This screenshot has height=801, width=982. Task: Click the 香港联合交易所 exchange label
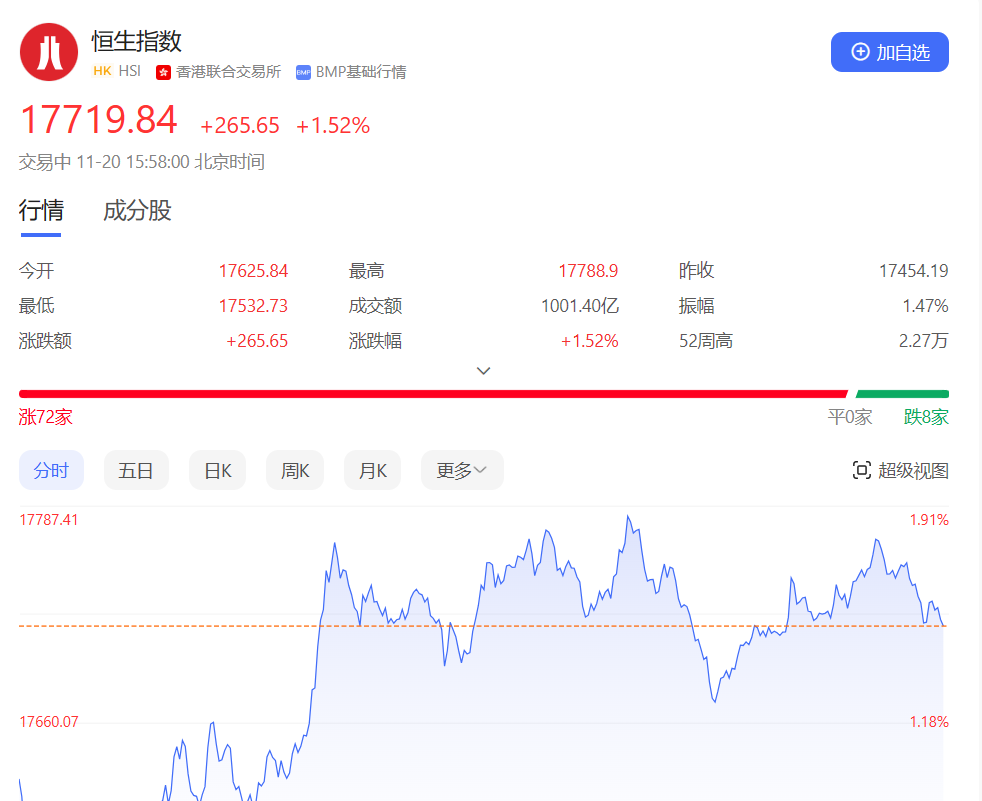229,72
